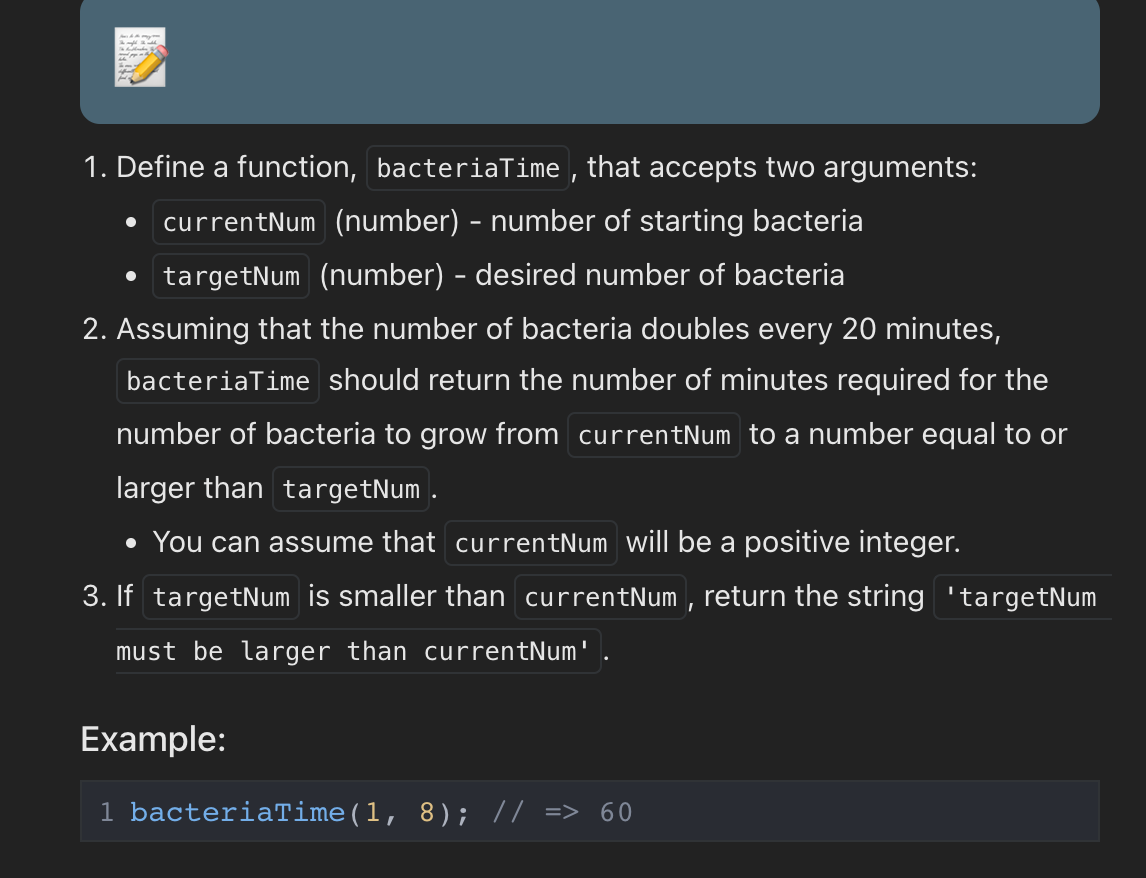Click the 'Example:' heading

153,740
